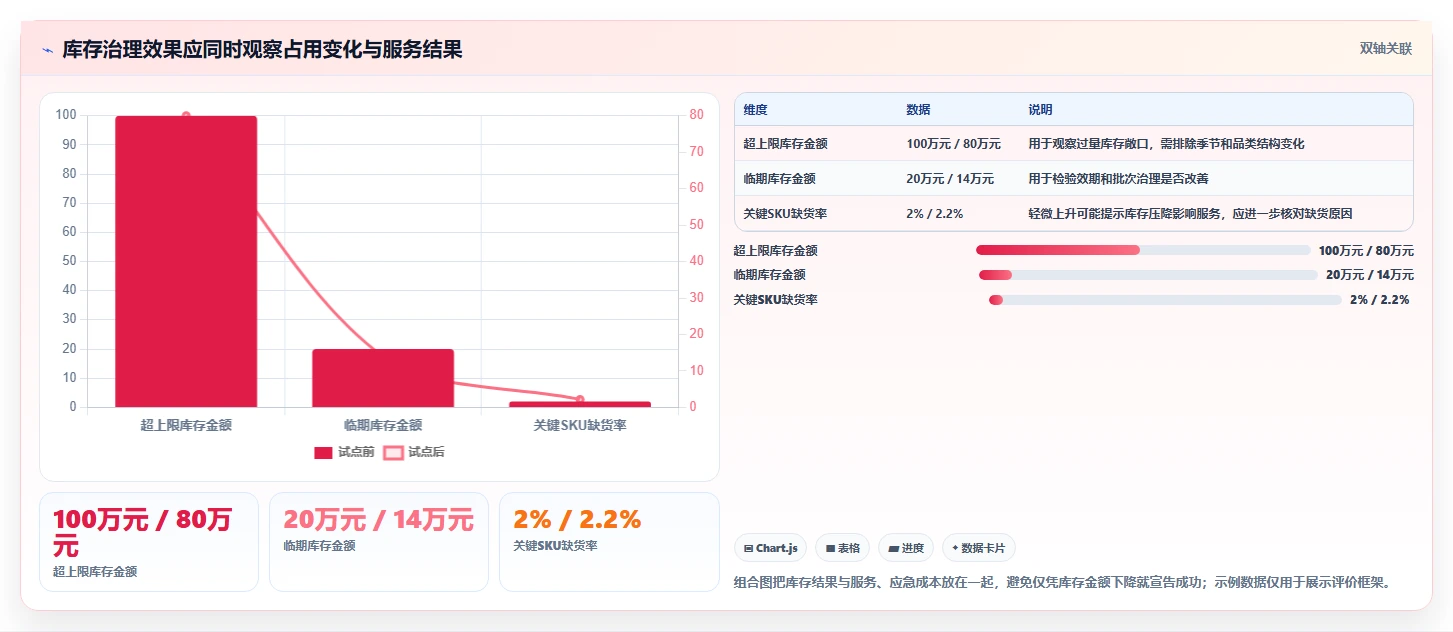Image resolution: width=1453 pixels, height=632 pixels.
Task: Click the x-axis label 临期库存金额
Action: [383, 425]
